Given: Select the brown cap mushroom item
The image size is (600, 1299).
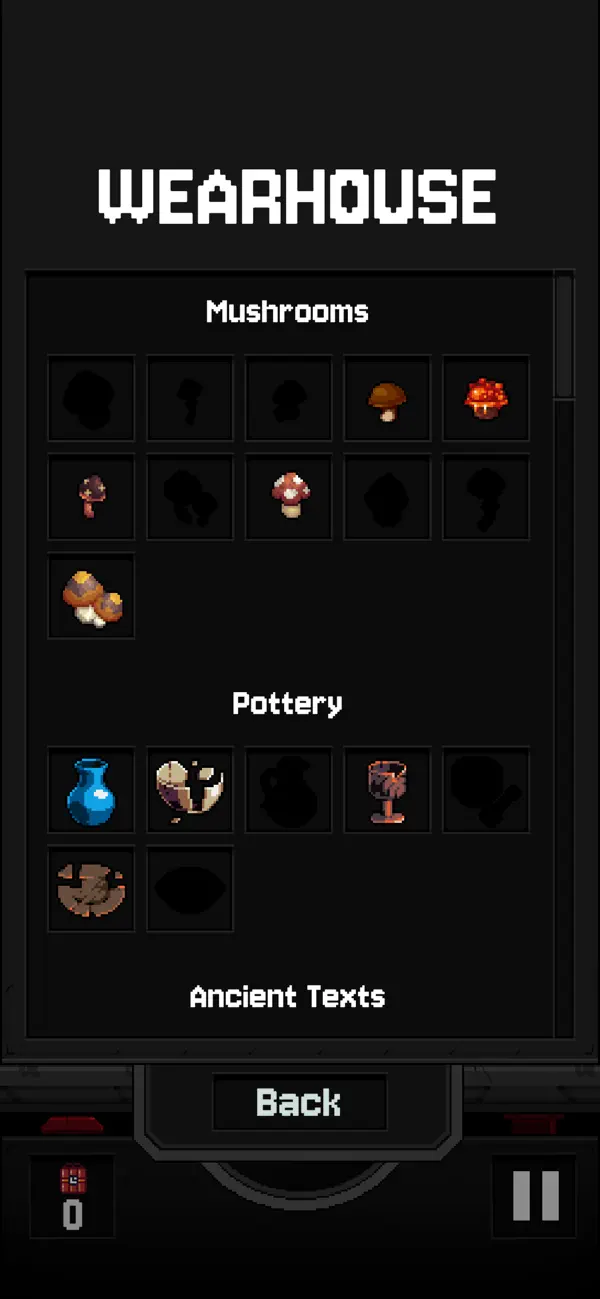Looking at the screenshot, I should 387,398.
